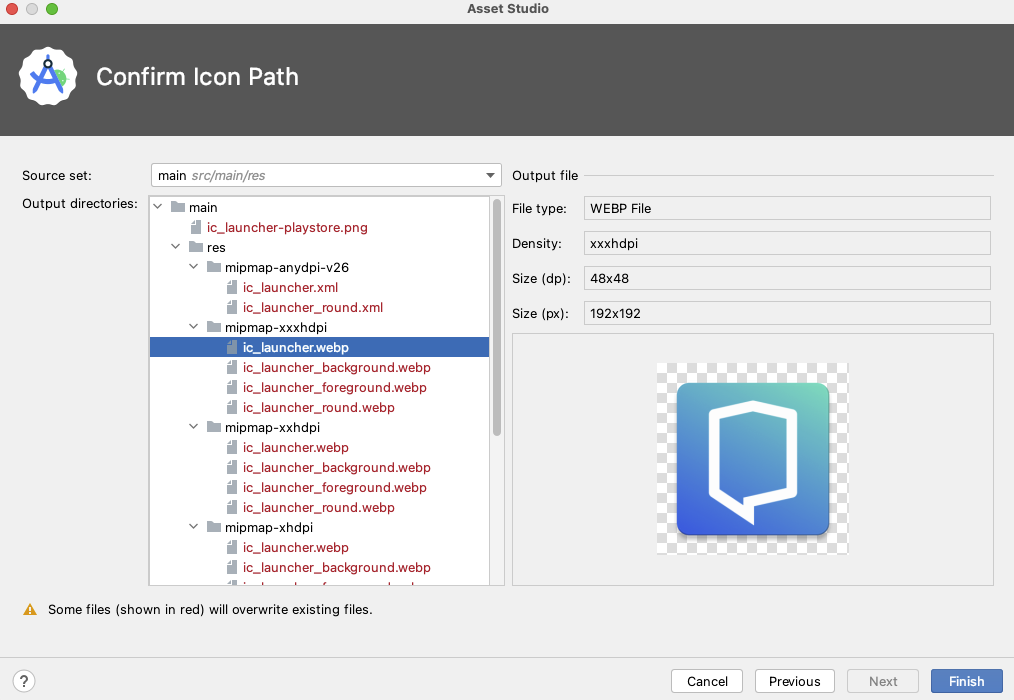Select ic_launcher_foreground.webp under mipmap-xxxhdpi
Screen dimensions: 1014x700
[334, 387]
